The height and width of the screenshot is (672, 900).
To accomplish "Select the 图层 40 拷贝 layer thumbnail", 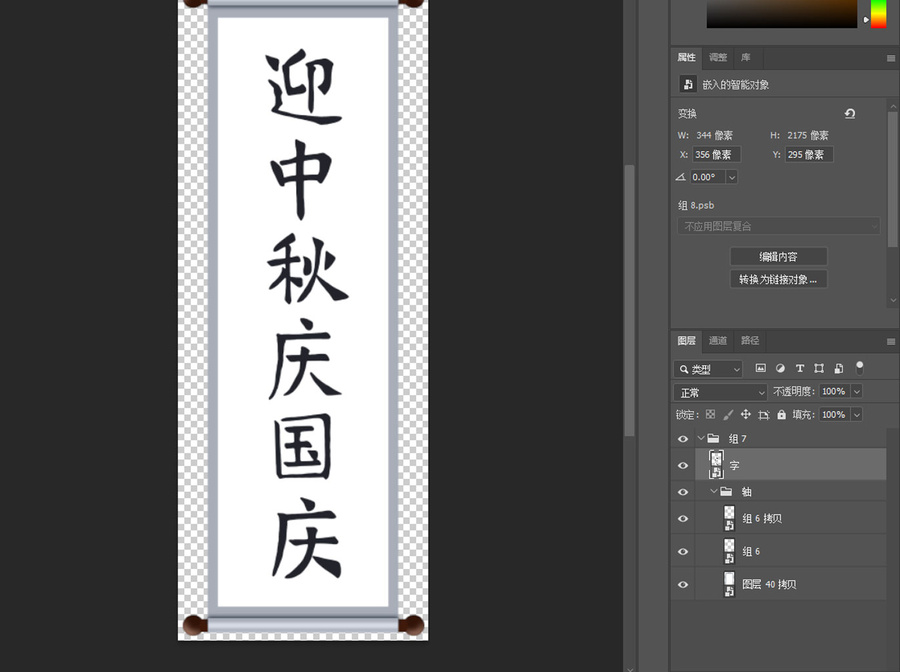I will pos(729,584).
